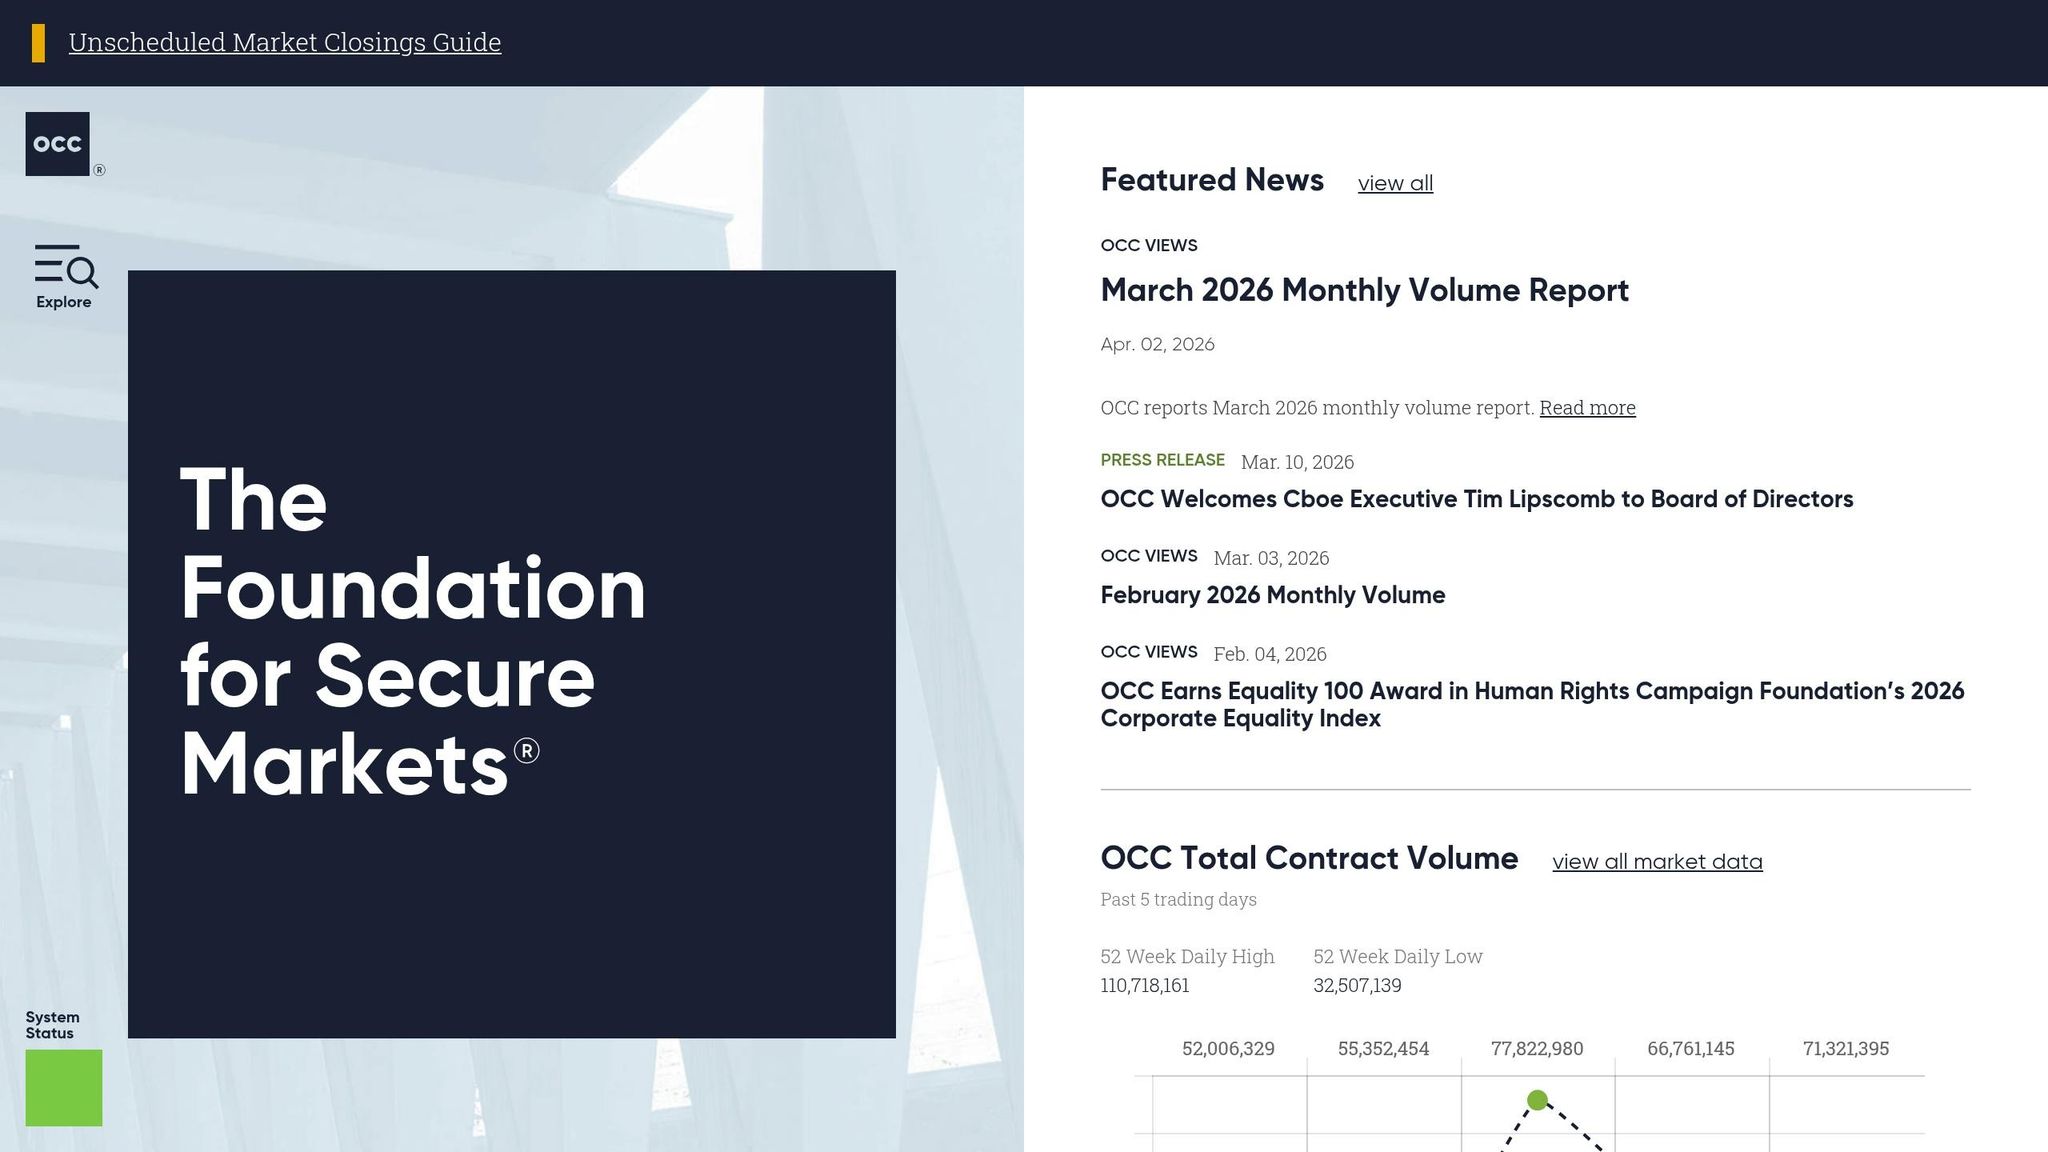Image resolution: width=2048 pixels, height=1152 pixels.
Task: Click the 77,822,980 volume value
Action: pyautogui.click(x=1537, y=1048)
